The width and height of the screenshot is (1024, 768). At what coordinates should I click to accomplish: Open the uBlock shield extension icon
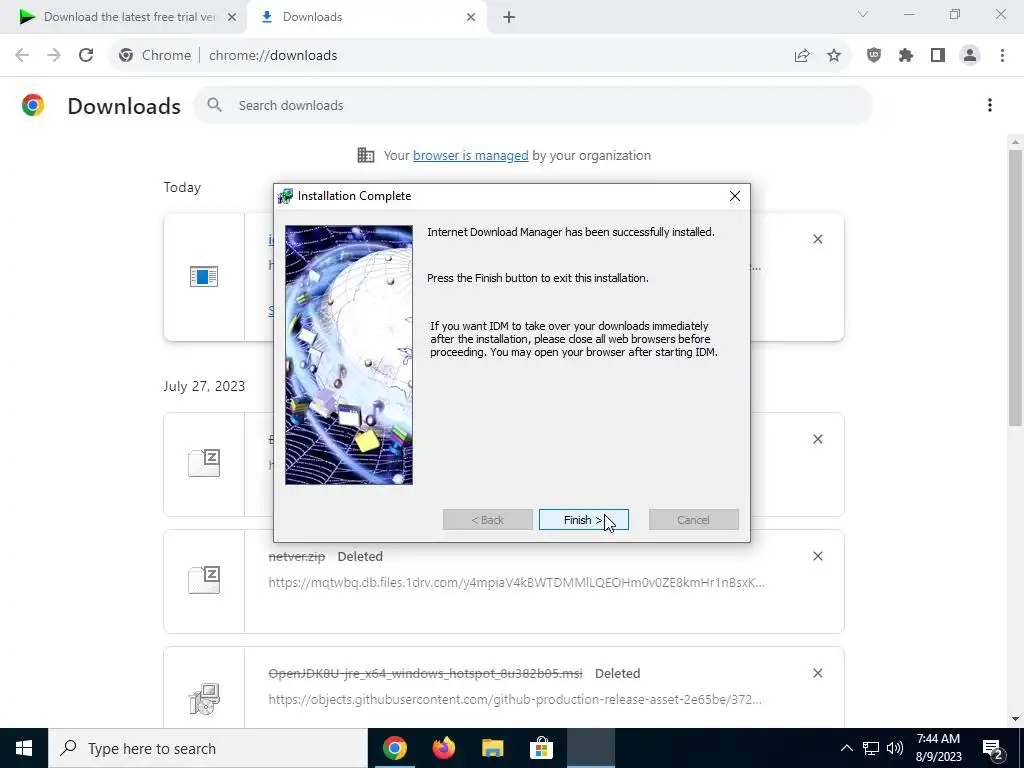(x=874, y=56)
